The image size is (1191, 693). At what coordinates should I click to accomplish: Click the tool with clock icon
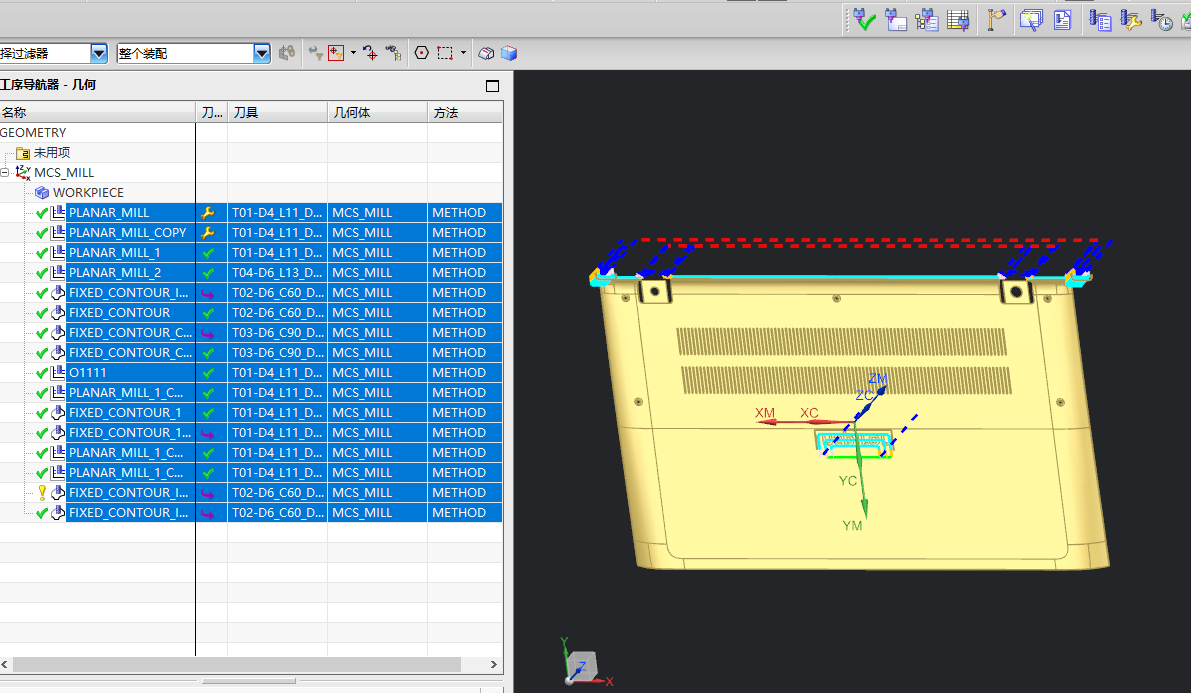1161,21
